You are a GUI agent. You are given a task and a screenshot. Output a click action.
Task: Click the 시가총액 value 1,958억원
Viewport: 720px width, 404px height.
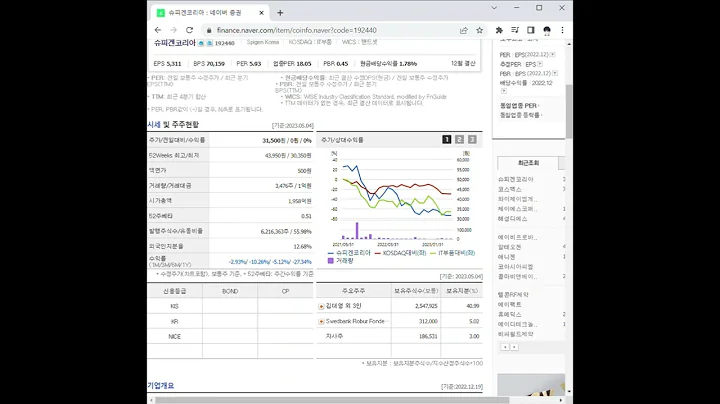(x=300, y=201)
